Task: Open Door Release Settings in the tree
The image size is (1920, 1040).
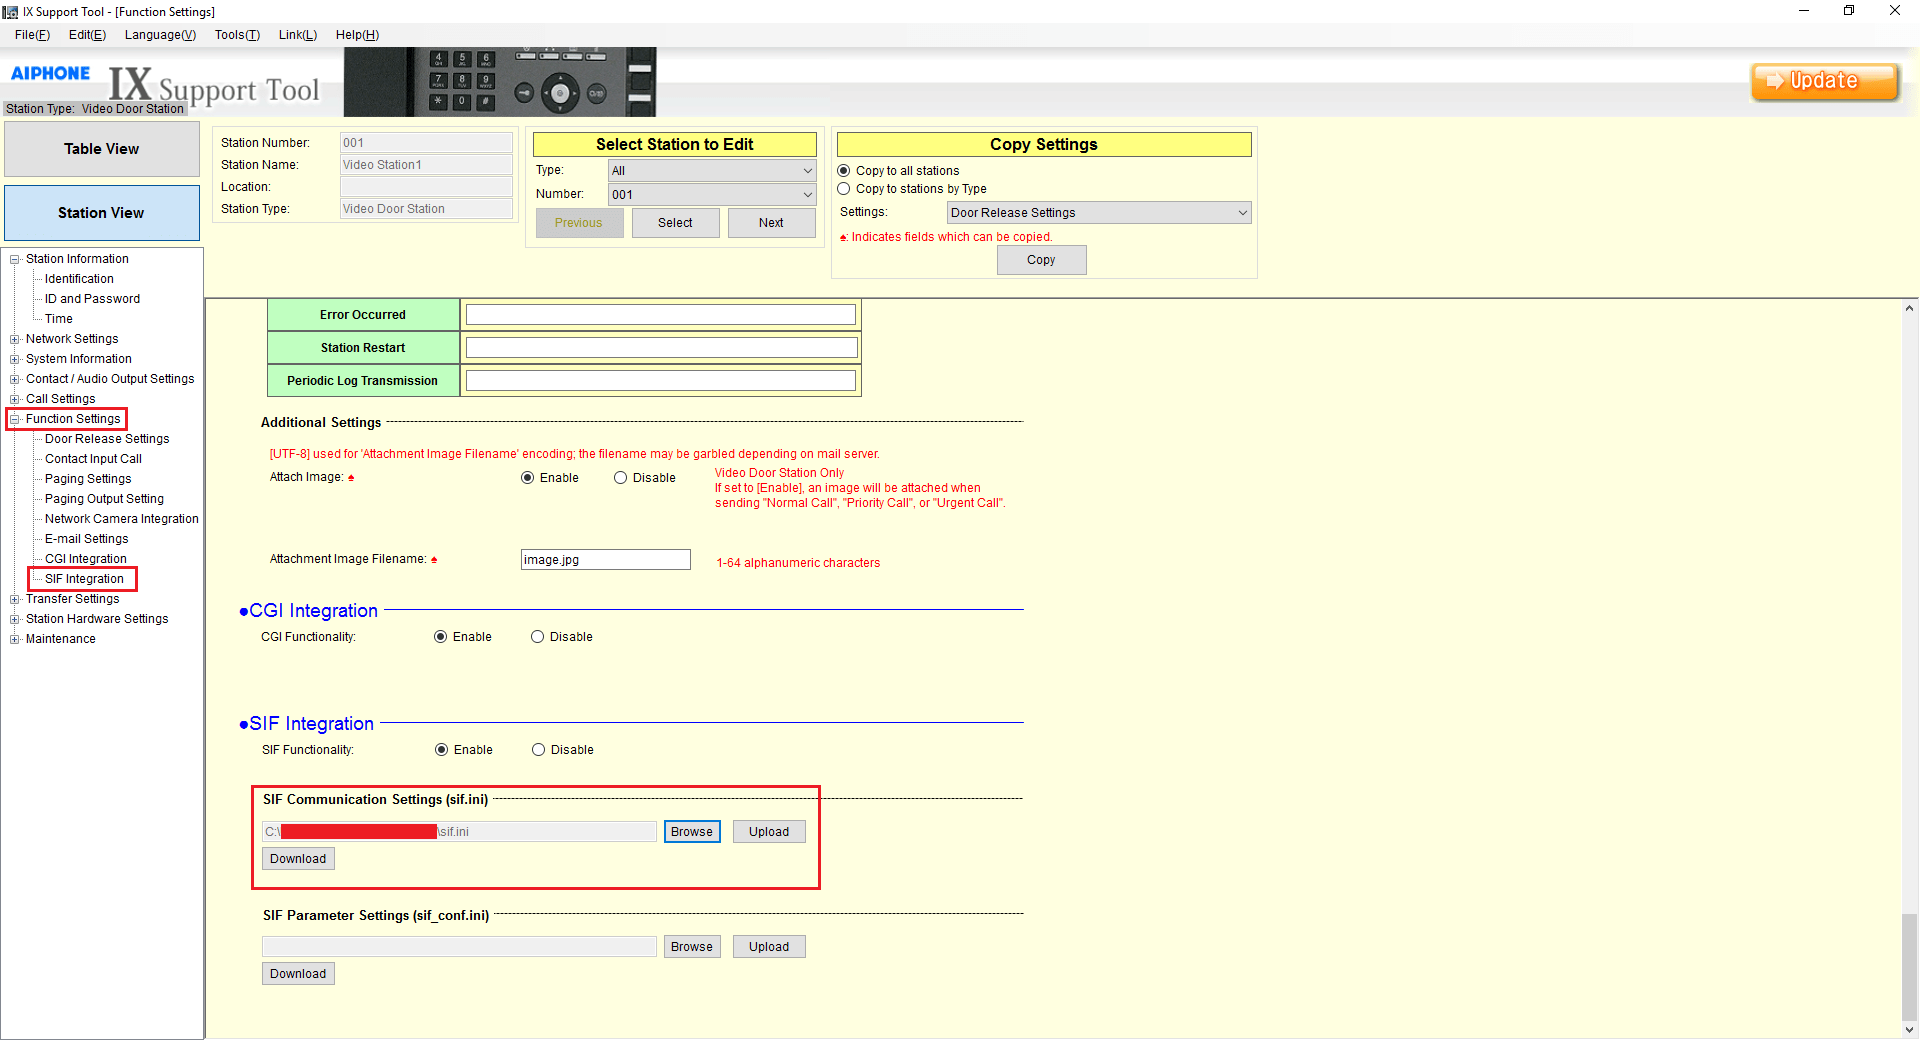Action: (107, 439)
